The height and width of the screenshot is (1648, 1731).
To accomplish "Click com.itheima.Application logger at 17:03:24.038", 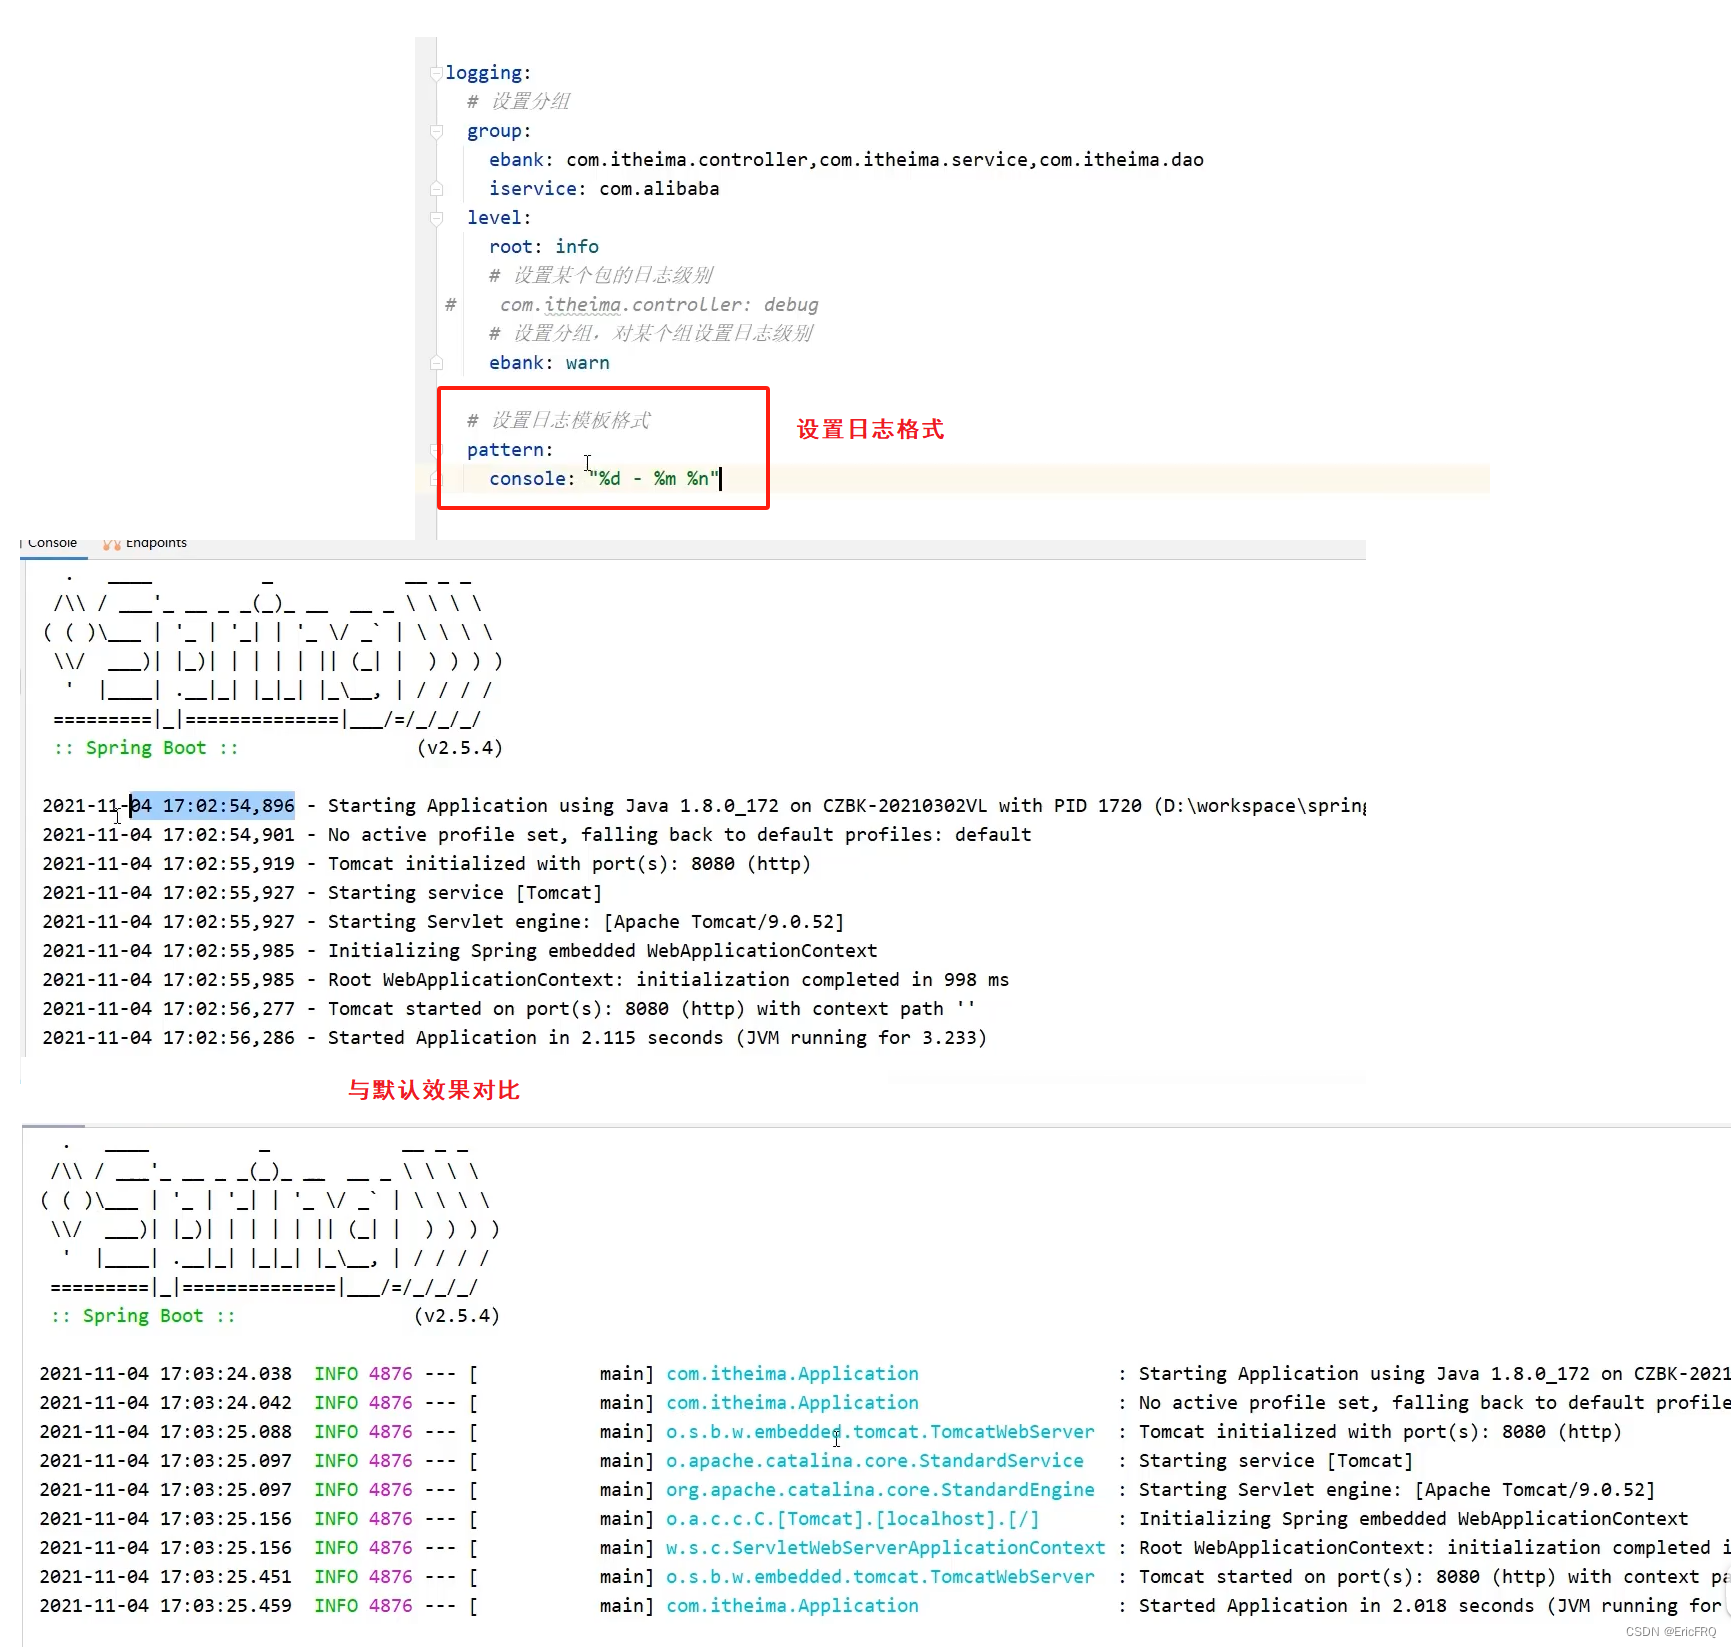I will (792, 1374).
